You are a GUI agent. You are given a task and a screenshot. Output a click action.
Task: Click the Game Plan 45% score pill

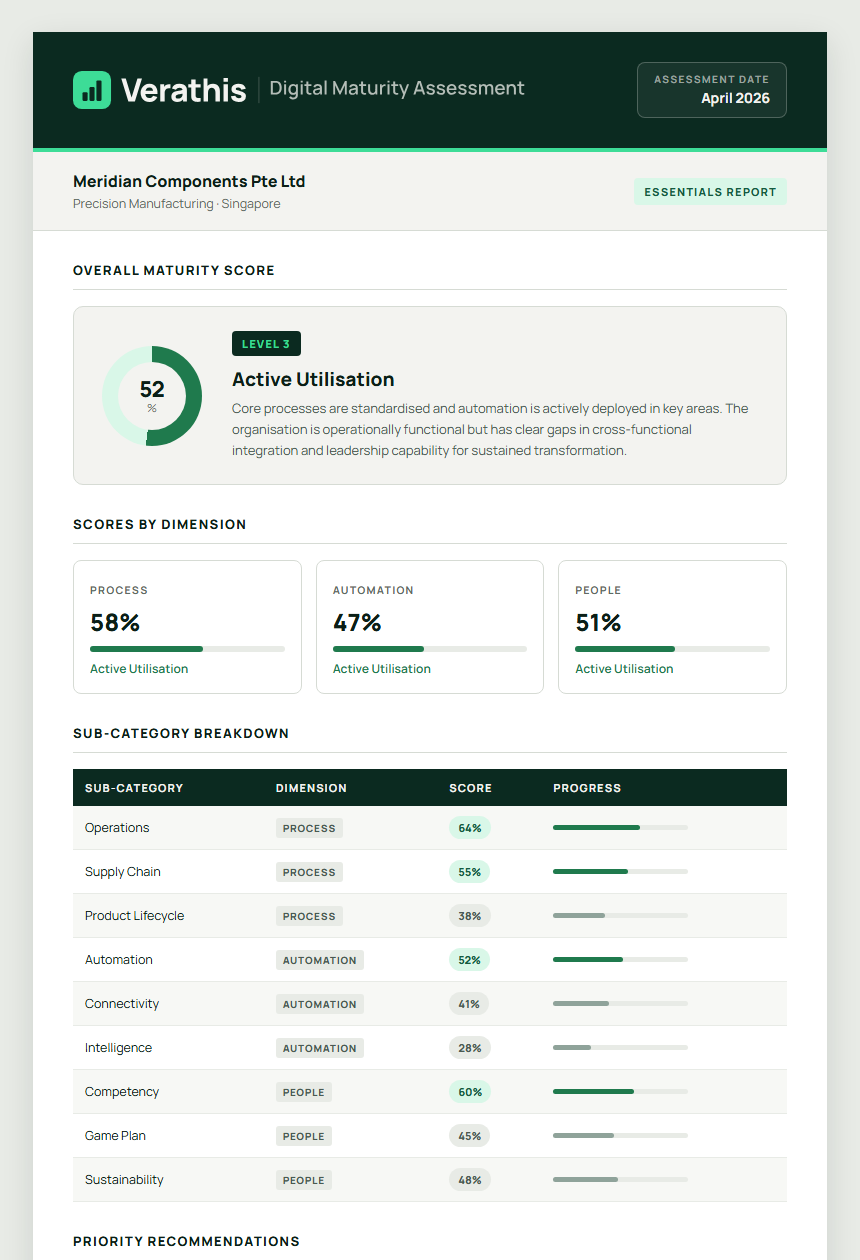470,1136
